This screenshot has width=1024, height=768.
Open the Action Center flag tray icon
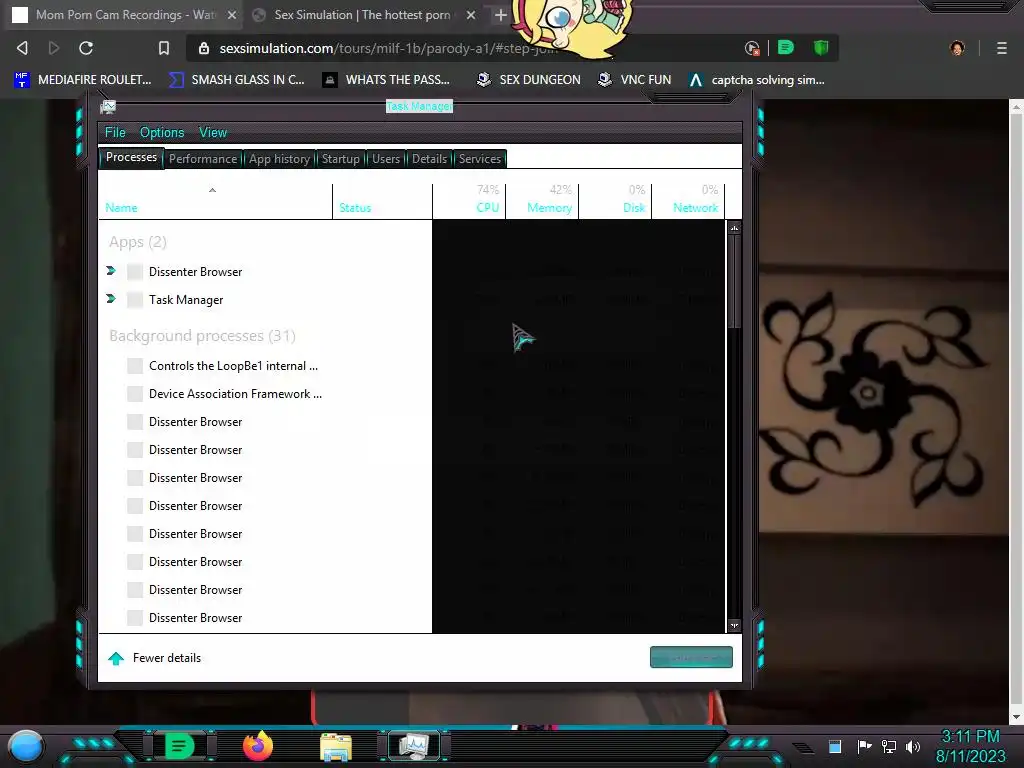pyautogui.click(x=865, y=746)
